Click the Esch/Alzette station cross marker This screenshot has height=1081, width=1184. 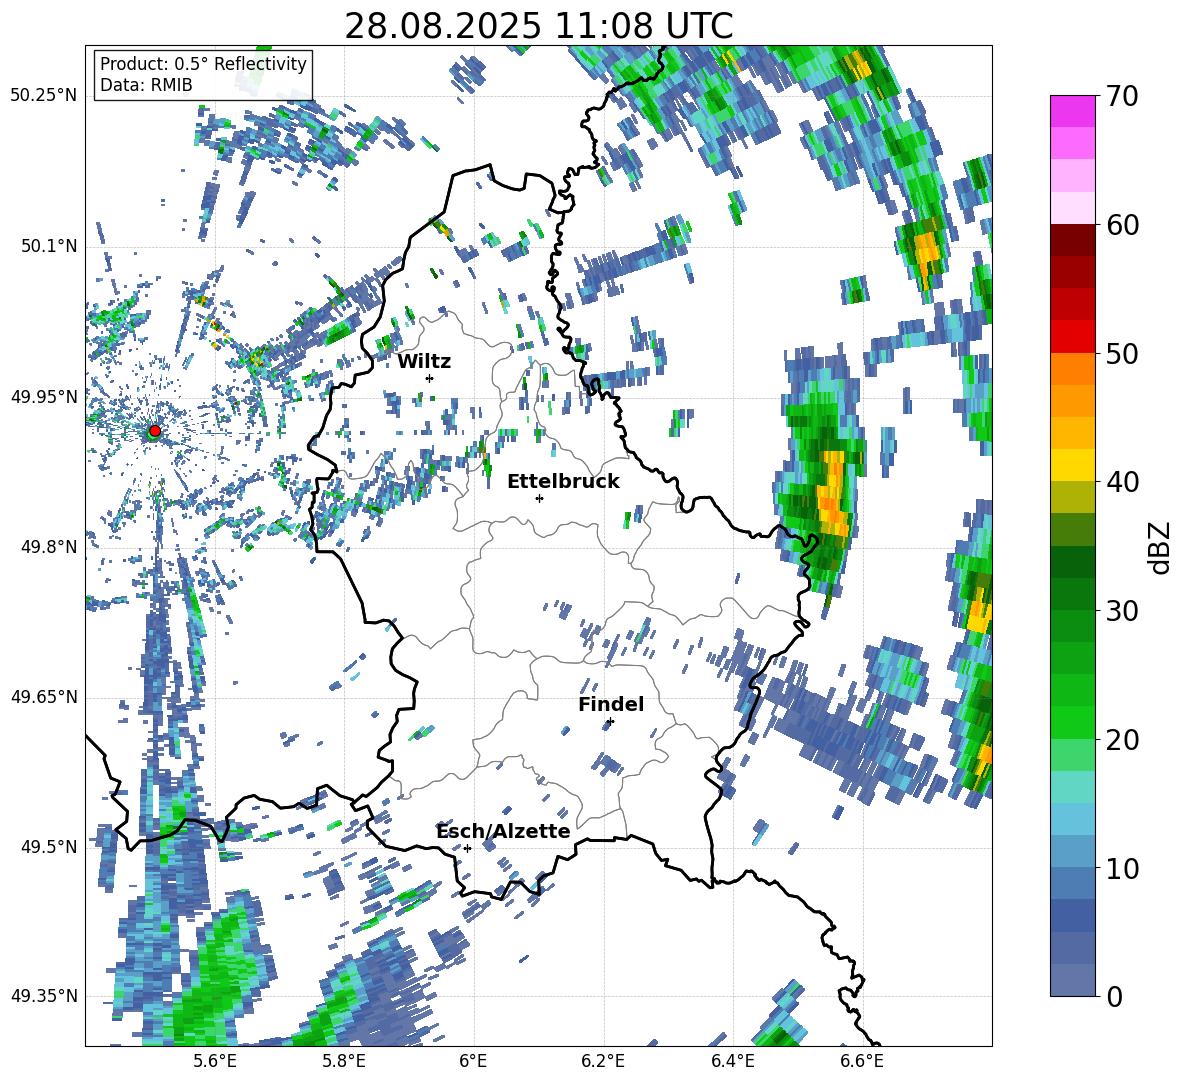tap(467, 848)
